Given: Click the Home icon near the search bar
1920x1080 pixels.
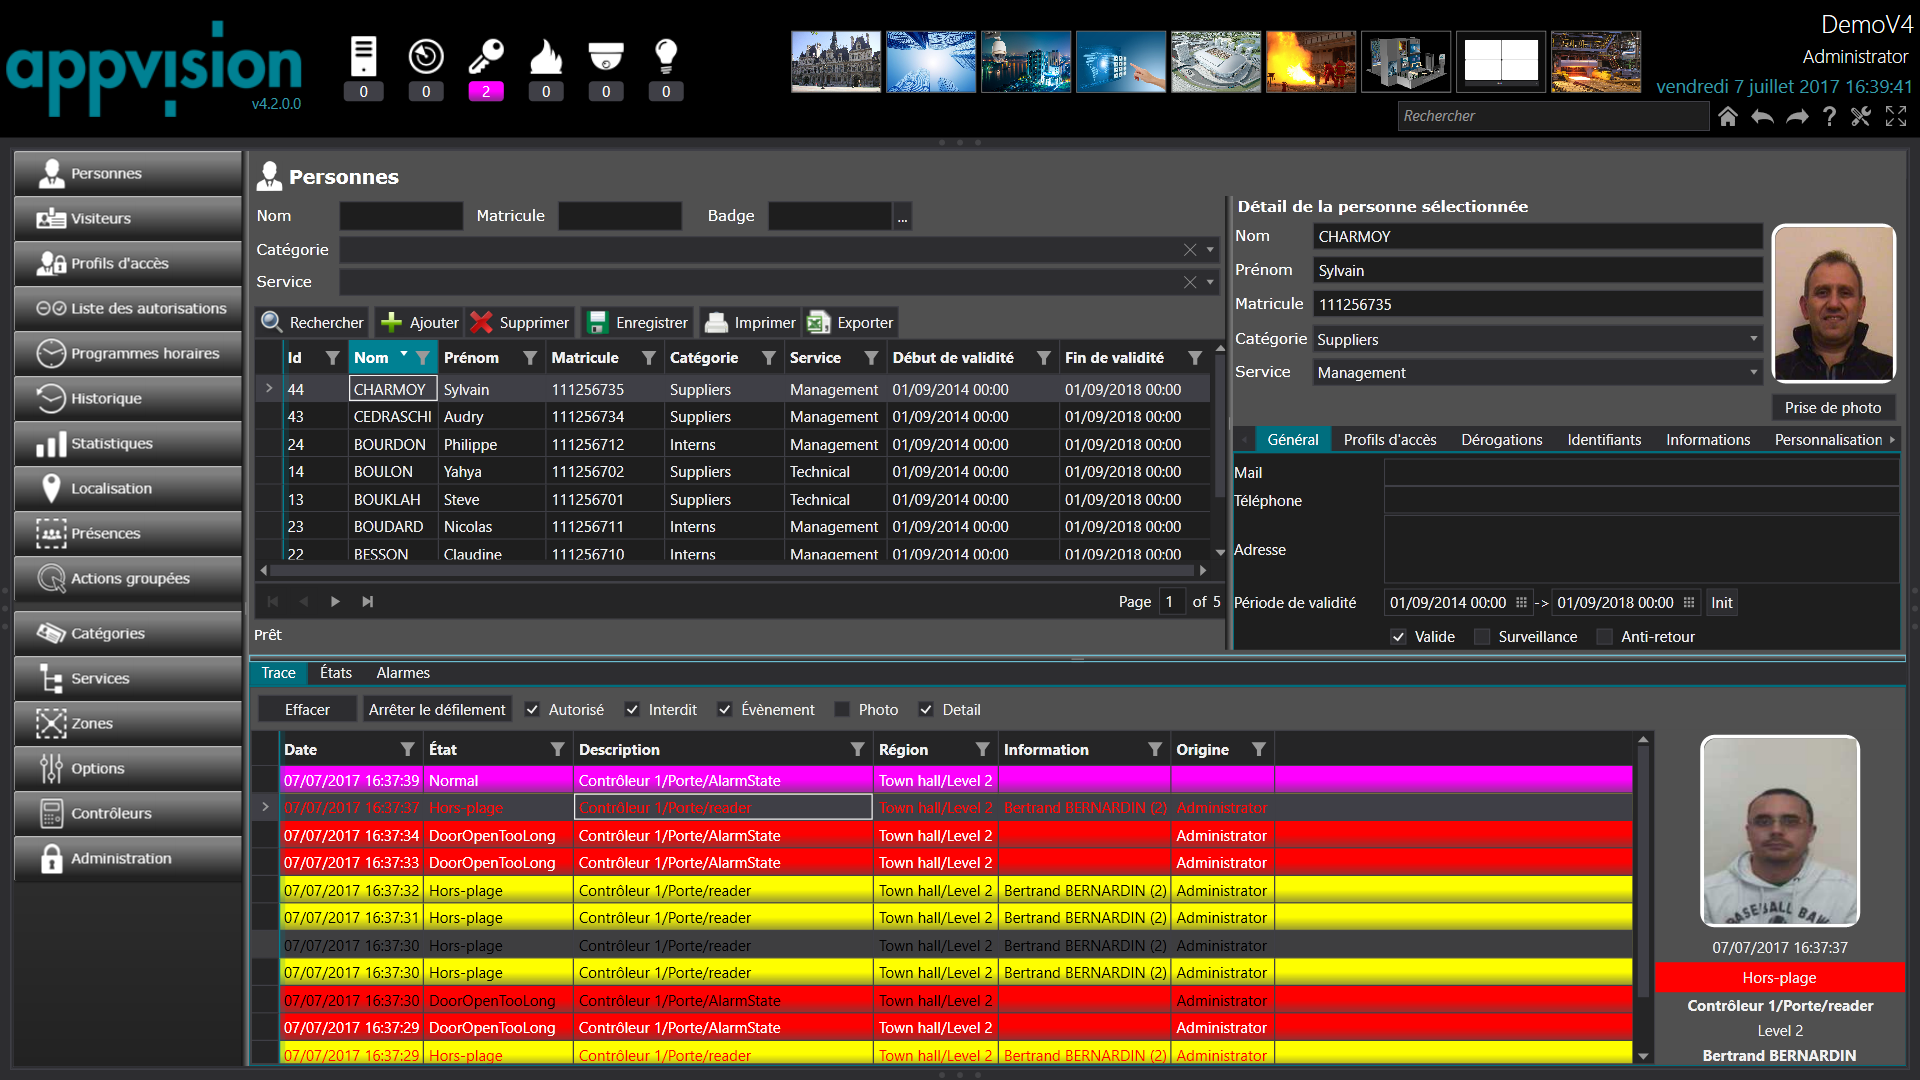Looking at the screenshot, I should [1727, 116].
